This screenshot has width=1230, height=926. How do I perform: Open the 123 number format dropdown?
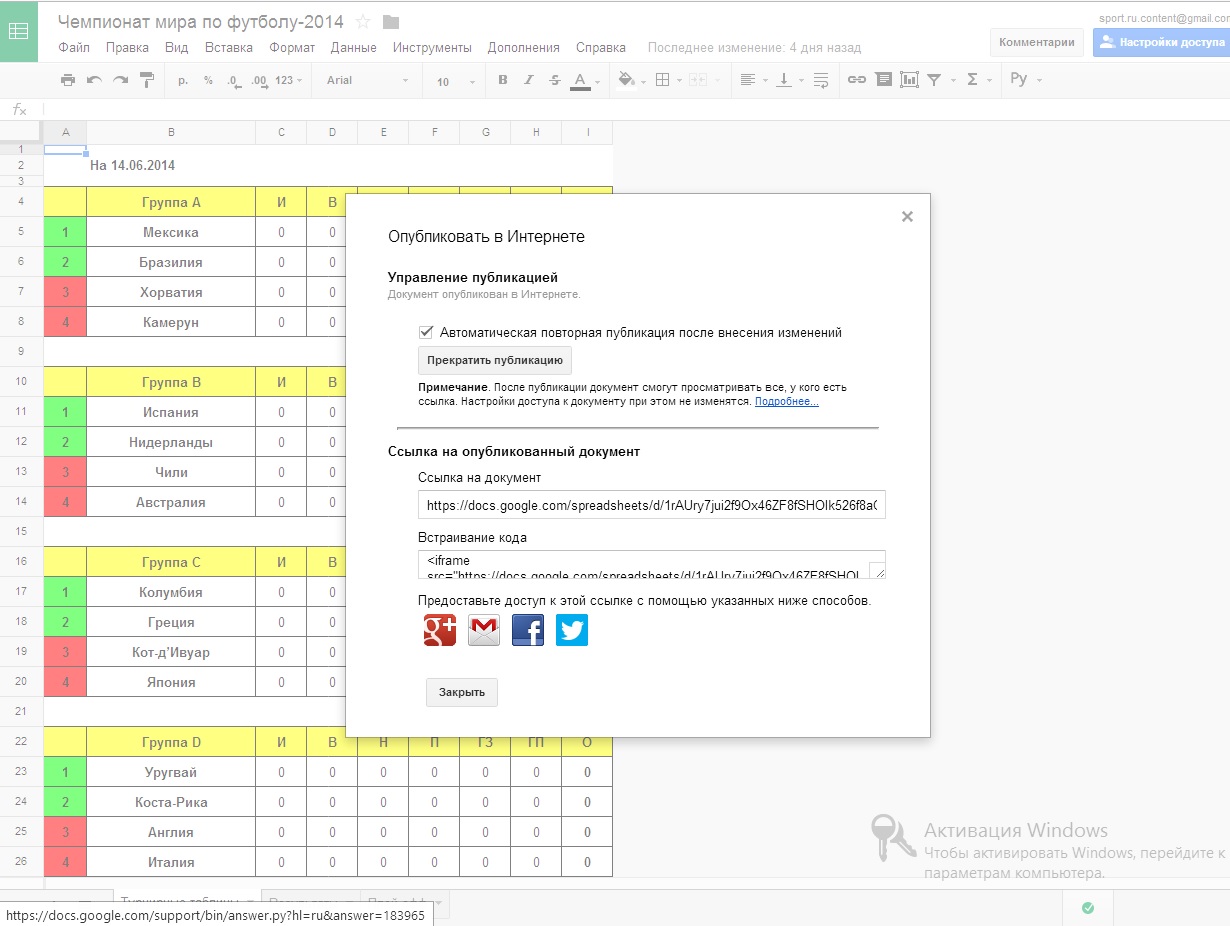pyautogui.click(x=289, y=80)
